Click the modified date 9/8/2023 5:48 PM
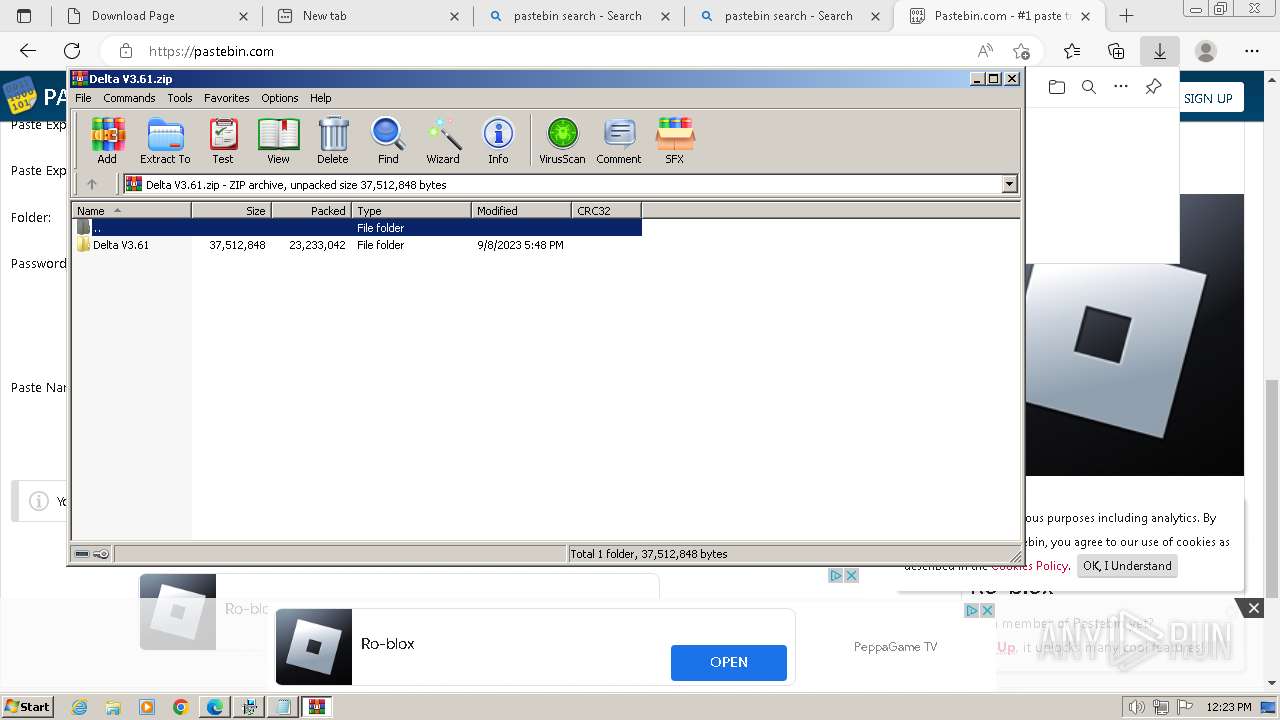 (520, 245)
